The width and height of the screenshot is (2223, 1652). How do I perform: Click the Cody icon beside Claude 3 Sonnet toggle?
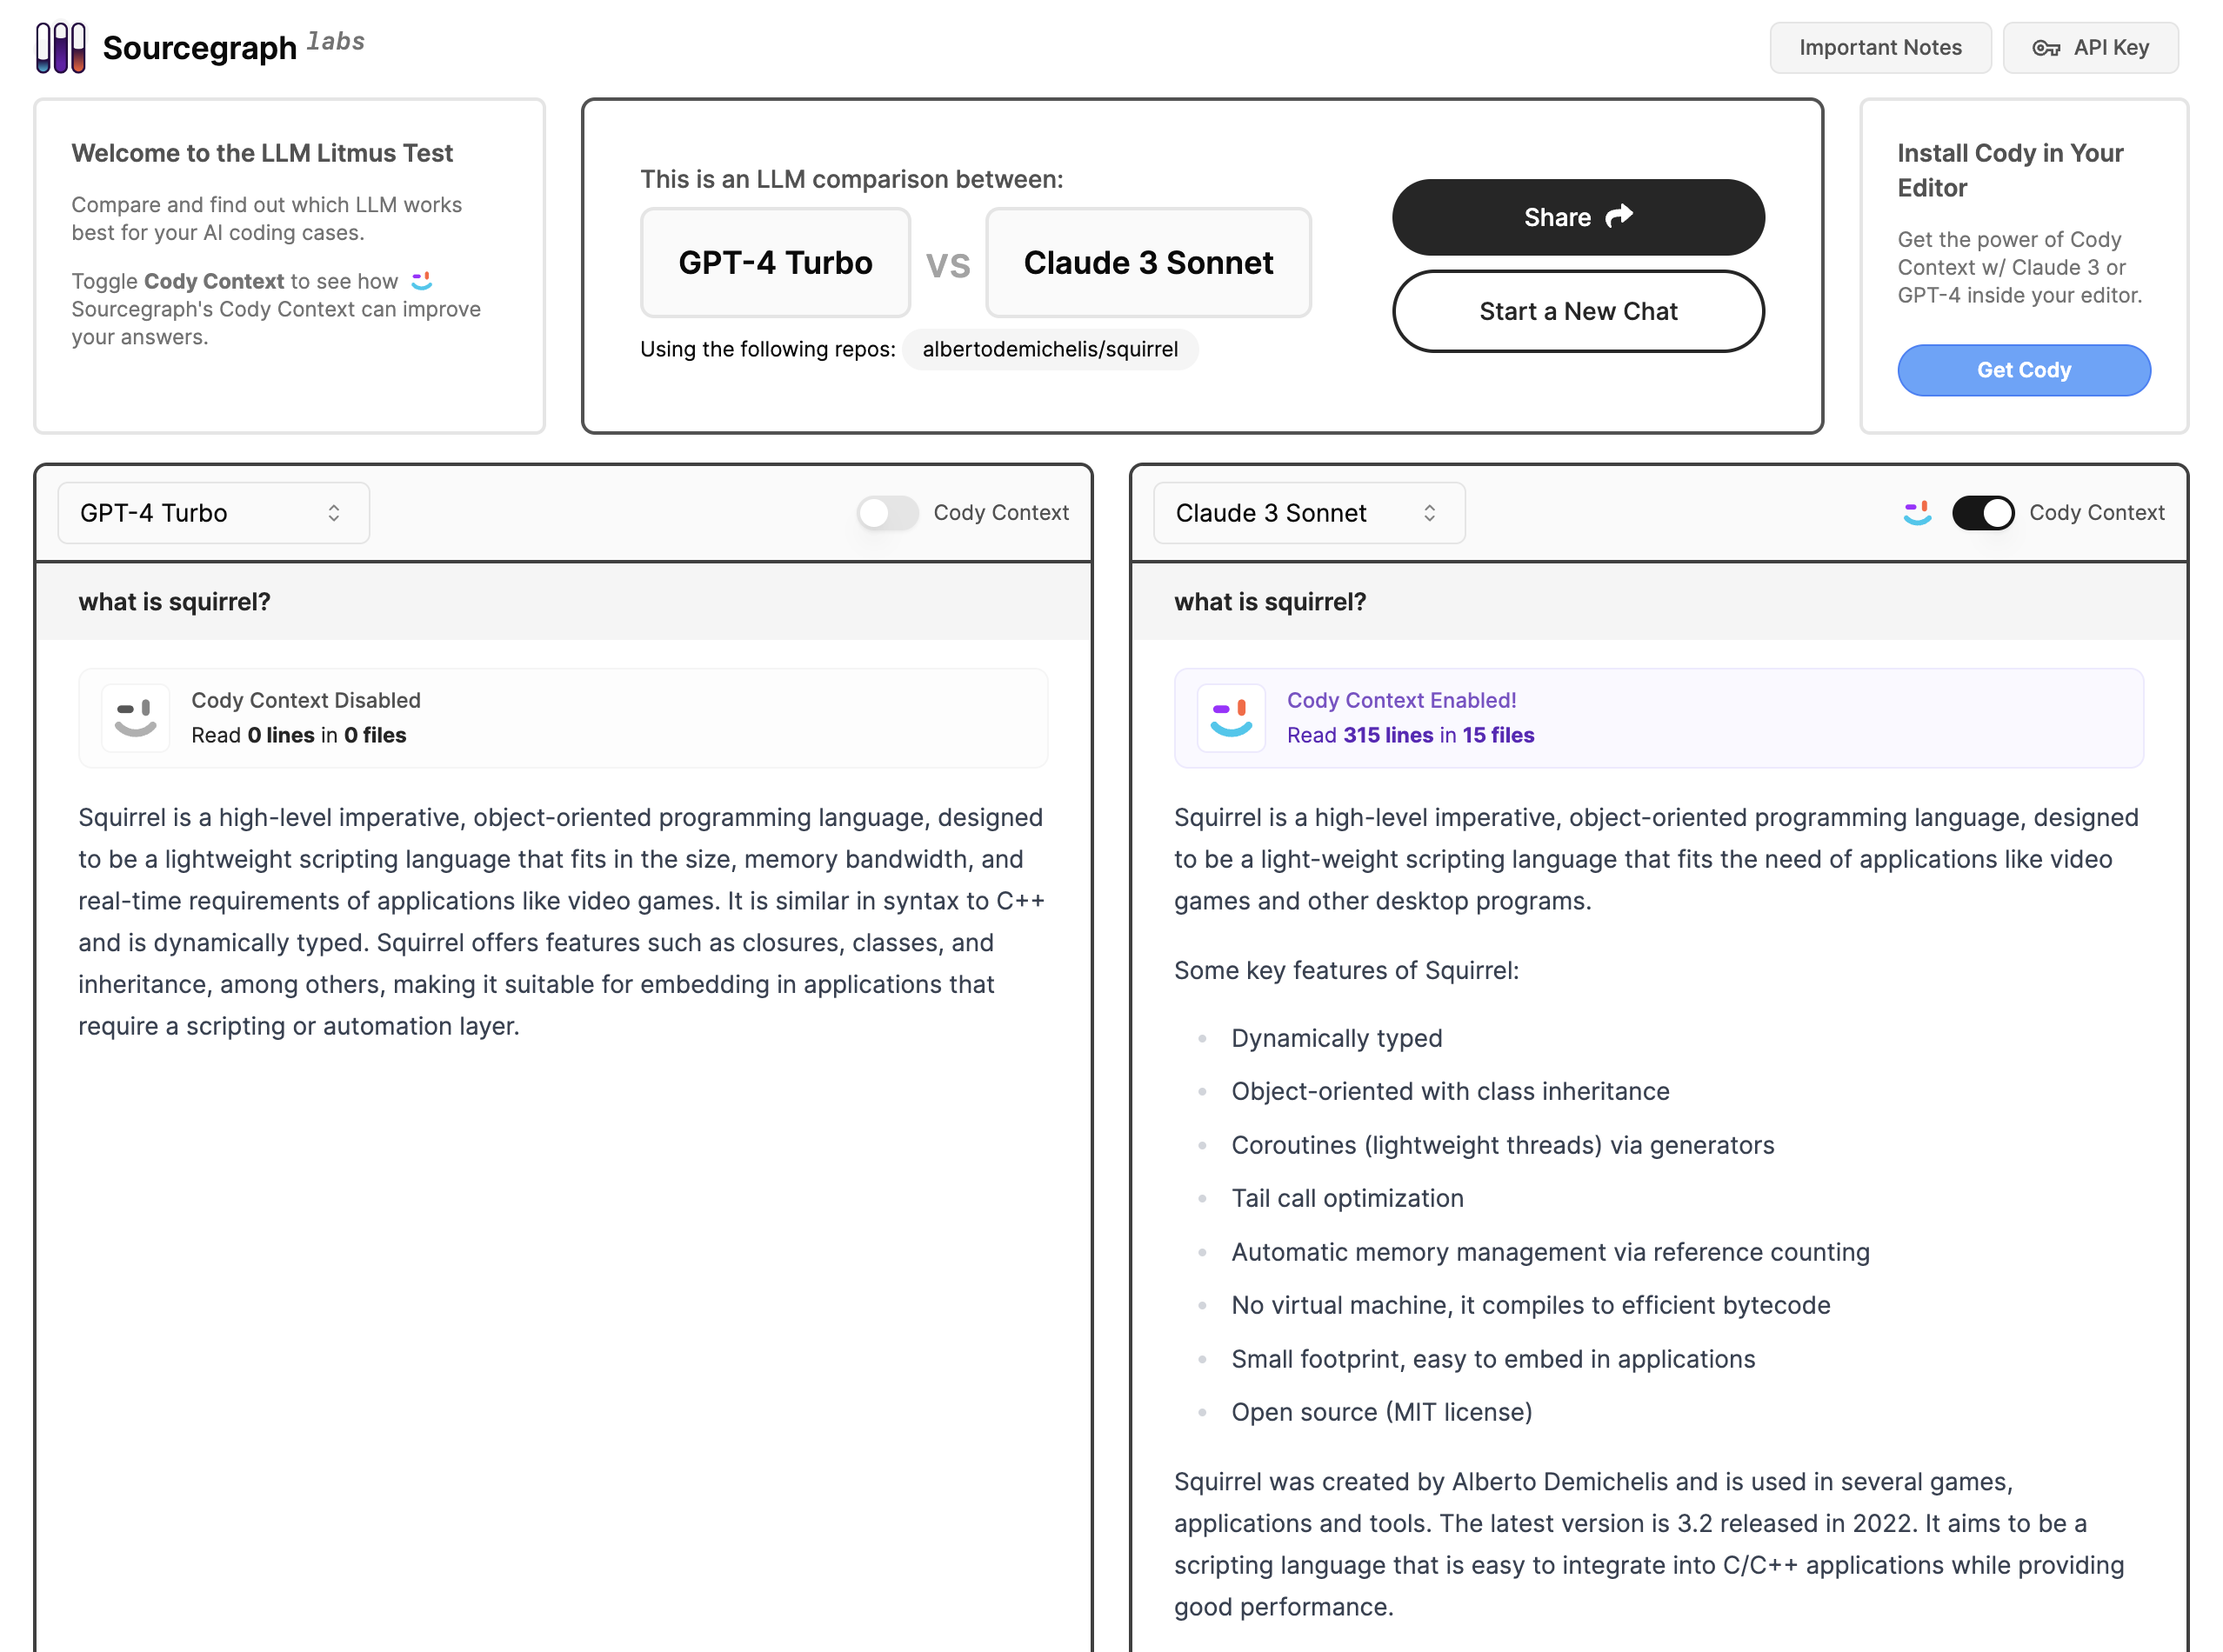1917,513
